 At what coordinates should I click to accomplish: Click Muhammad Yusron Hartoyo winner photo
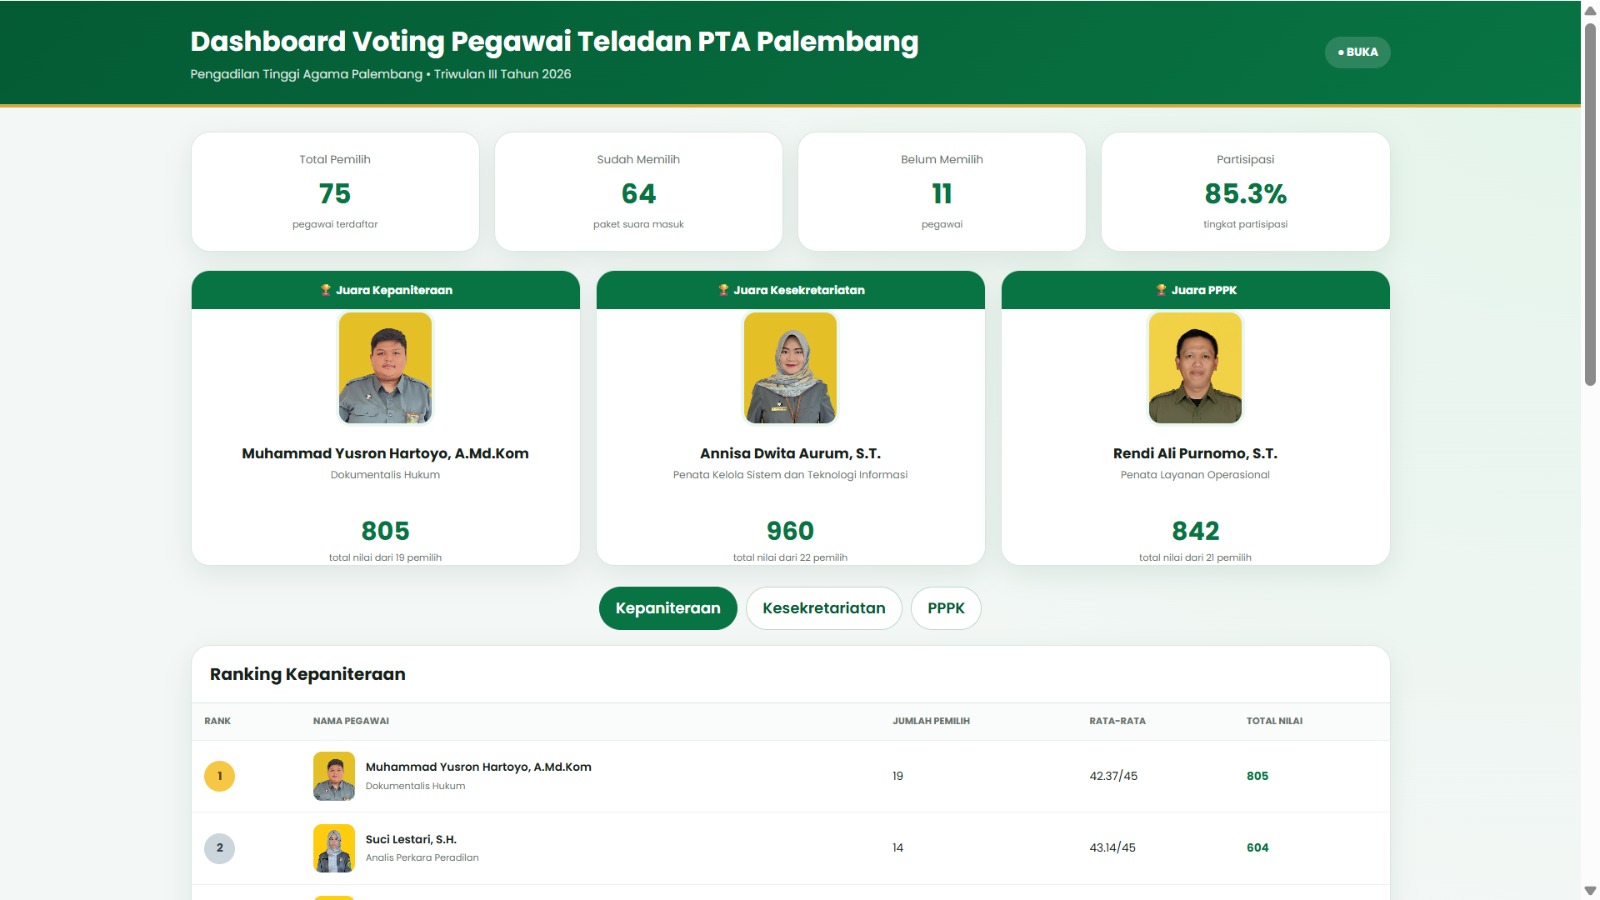tap(385, 368)
